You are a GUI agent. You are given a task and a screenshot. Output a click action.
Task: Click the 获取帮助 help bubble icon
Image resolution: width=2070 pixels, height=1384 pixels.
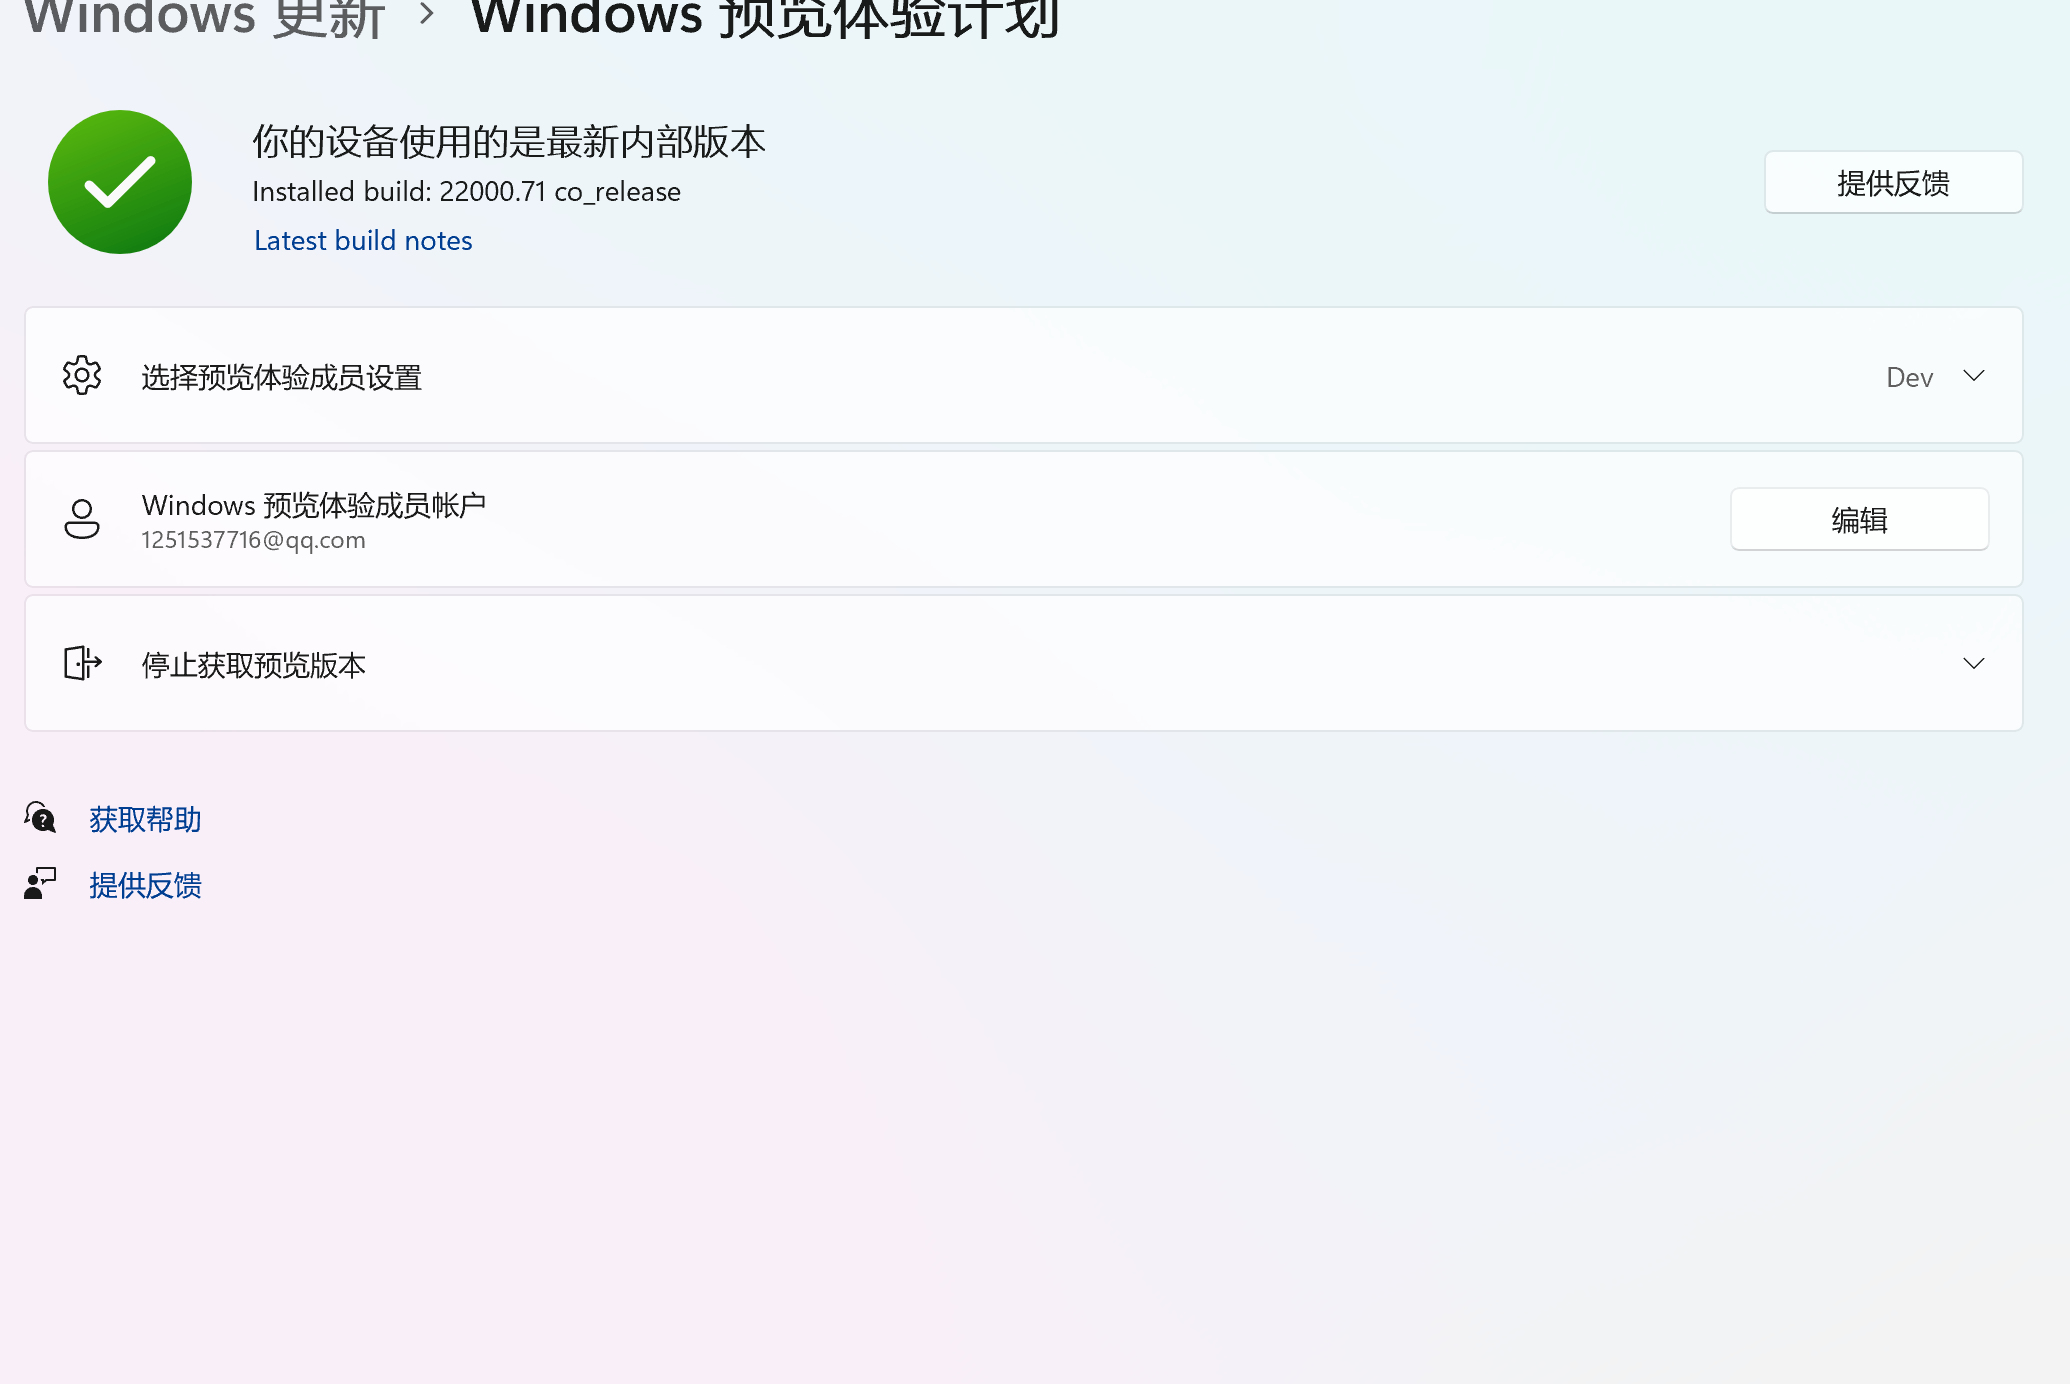click(x=41, y=818)
